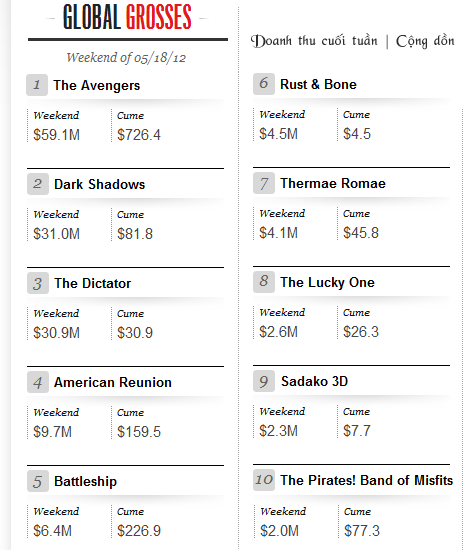The image size is (468, 550).
Task: Open The Avengers title link
Action: tap(96, 86)
